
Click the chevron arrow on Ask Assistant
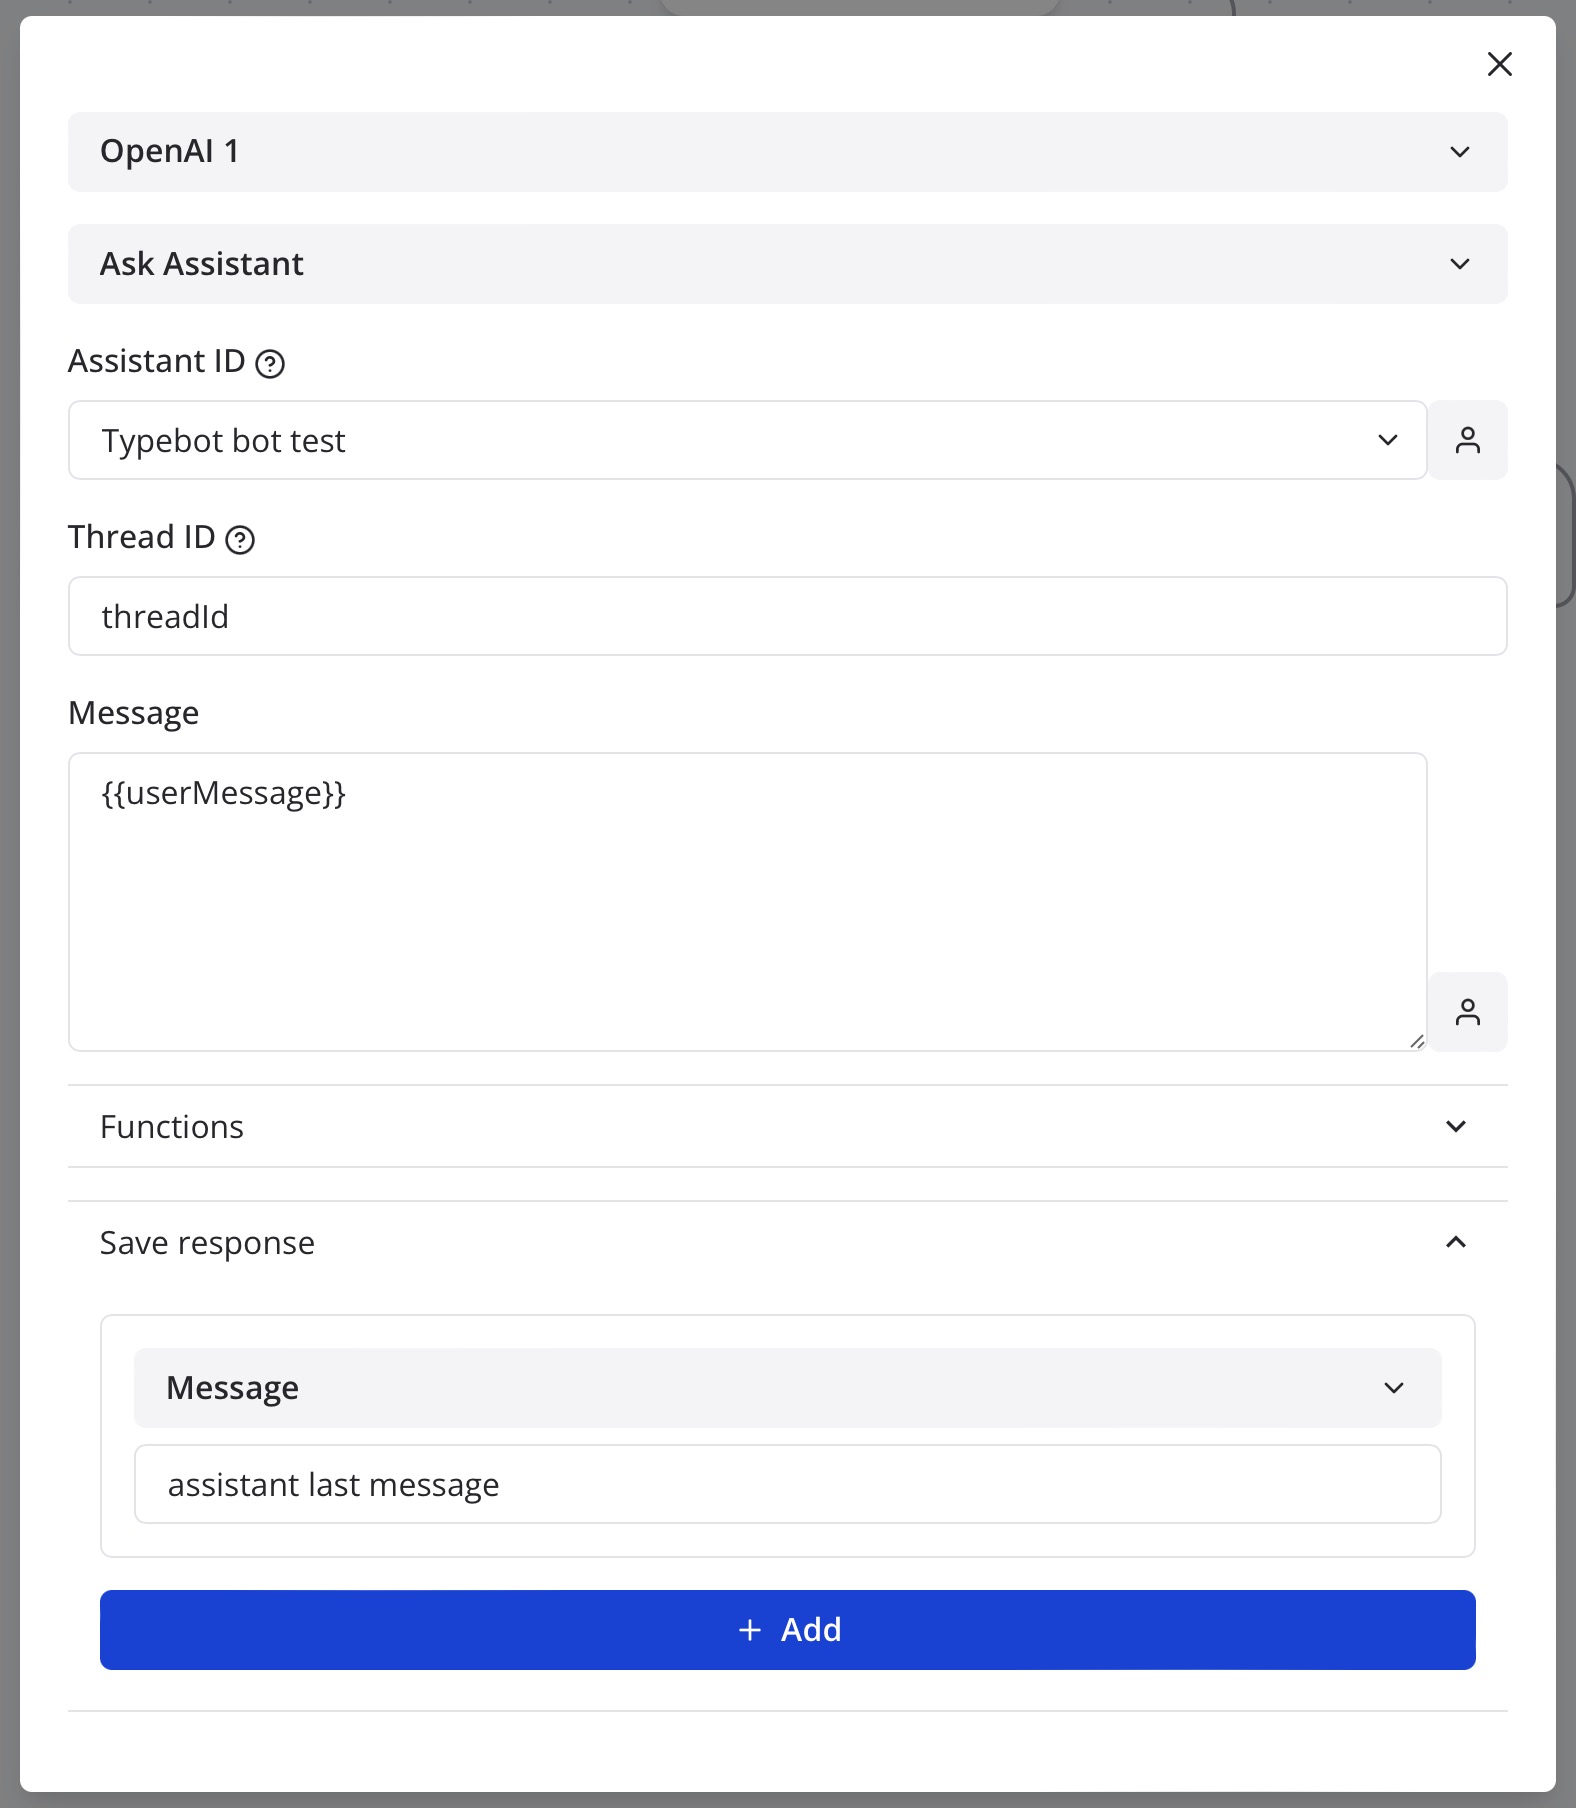point(1460,264)
